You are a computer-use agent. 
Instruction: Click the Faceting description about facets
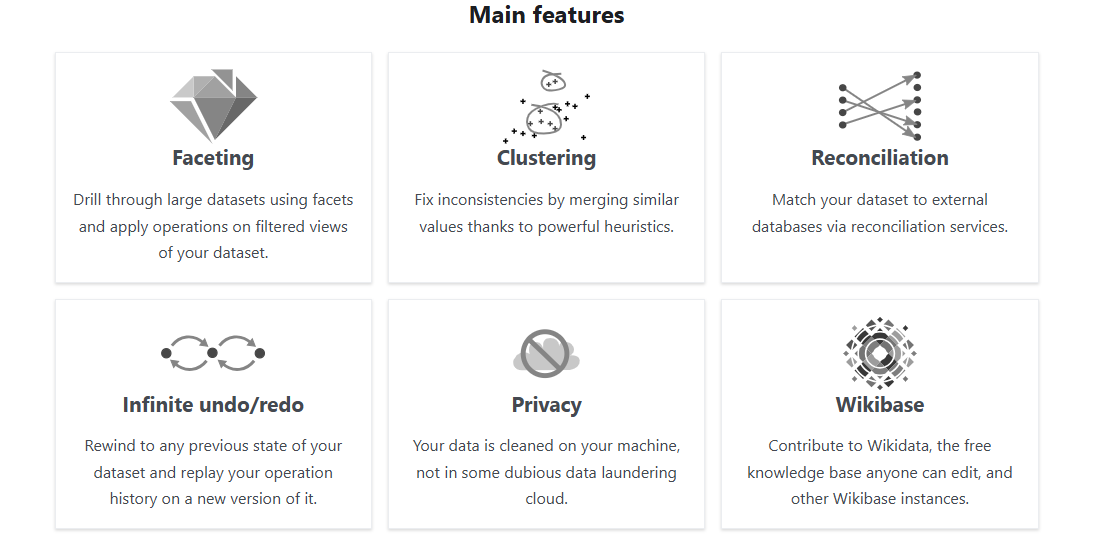(213, 226)
